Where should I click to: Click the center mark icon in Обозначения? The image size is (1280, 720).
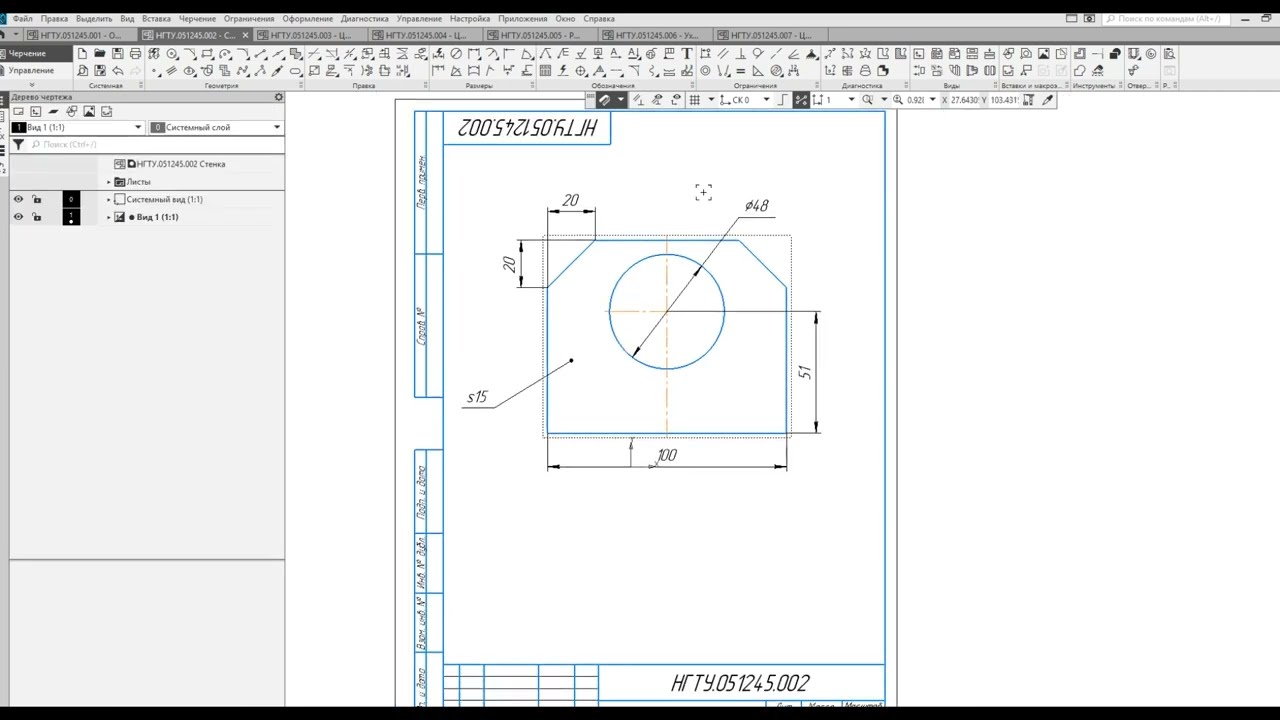click(580, 71)
